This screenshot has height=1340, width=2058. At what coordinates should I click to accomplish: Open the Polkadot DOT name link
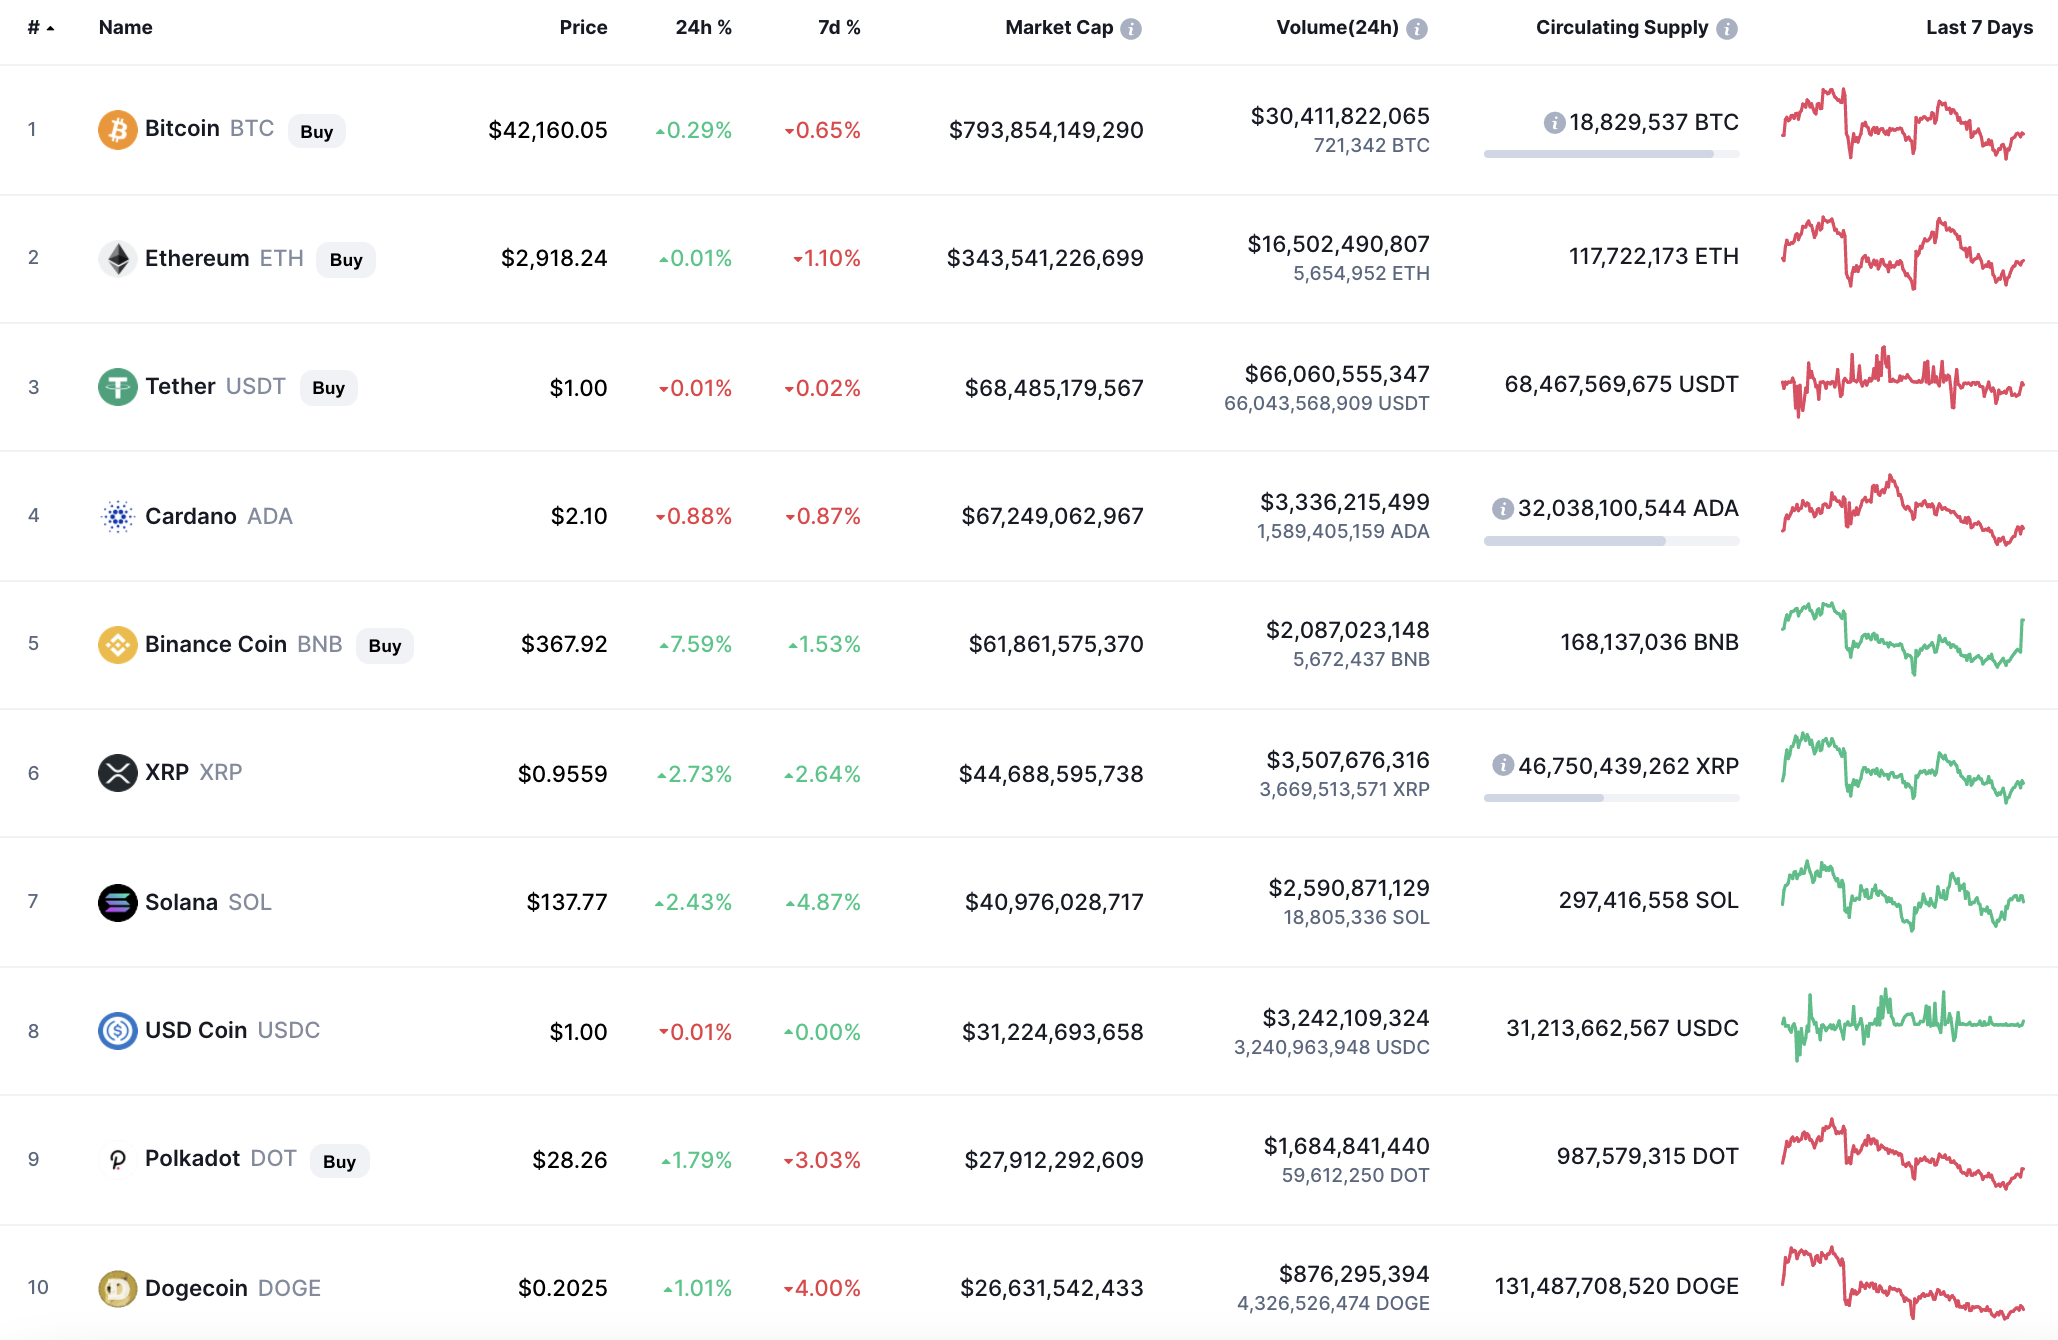(220, 1159)
